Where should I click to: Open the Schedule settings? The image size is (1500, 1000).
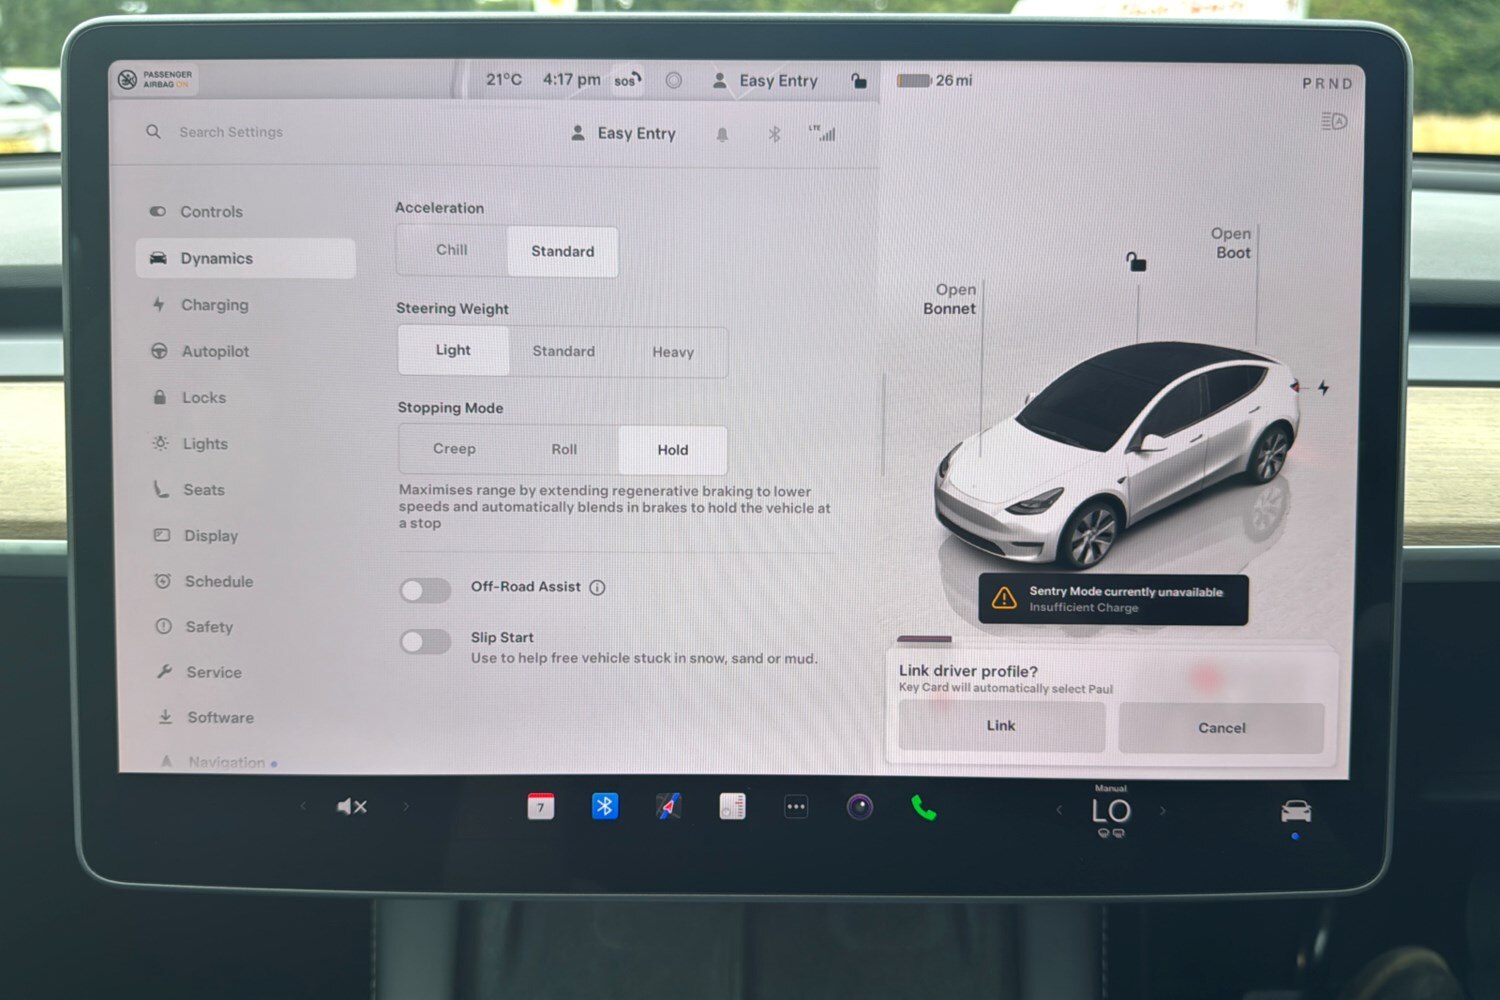click(x=204, y=581)
